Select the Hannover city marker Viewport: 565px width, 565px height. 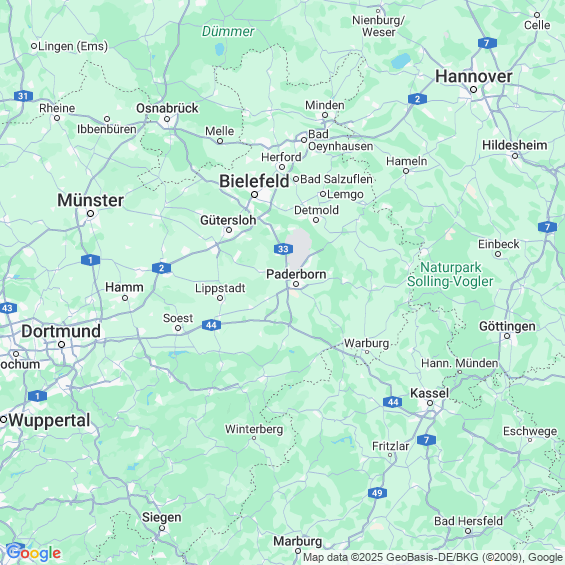pyautogui.click(x=473, y=89)
